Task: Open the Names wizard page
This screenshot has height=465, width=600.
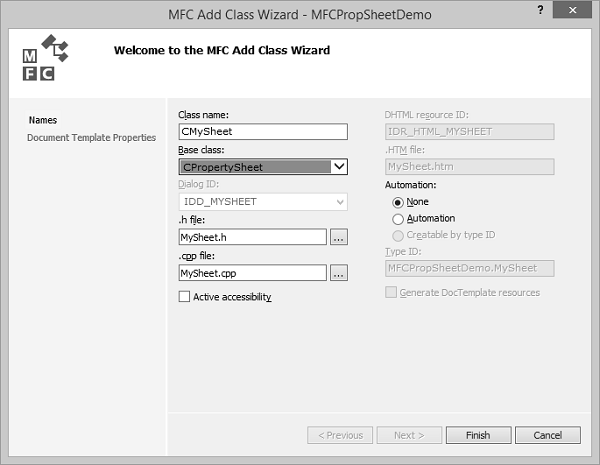Action: click(43, 120)
